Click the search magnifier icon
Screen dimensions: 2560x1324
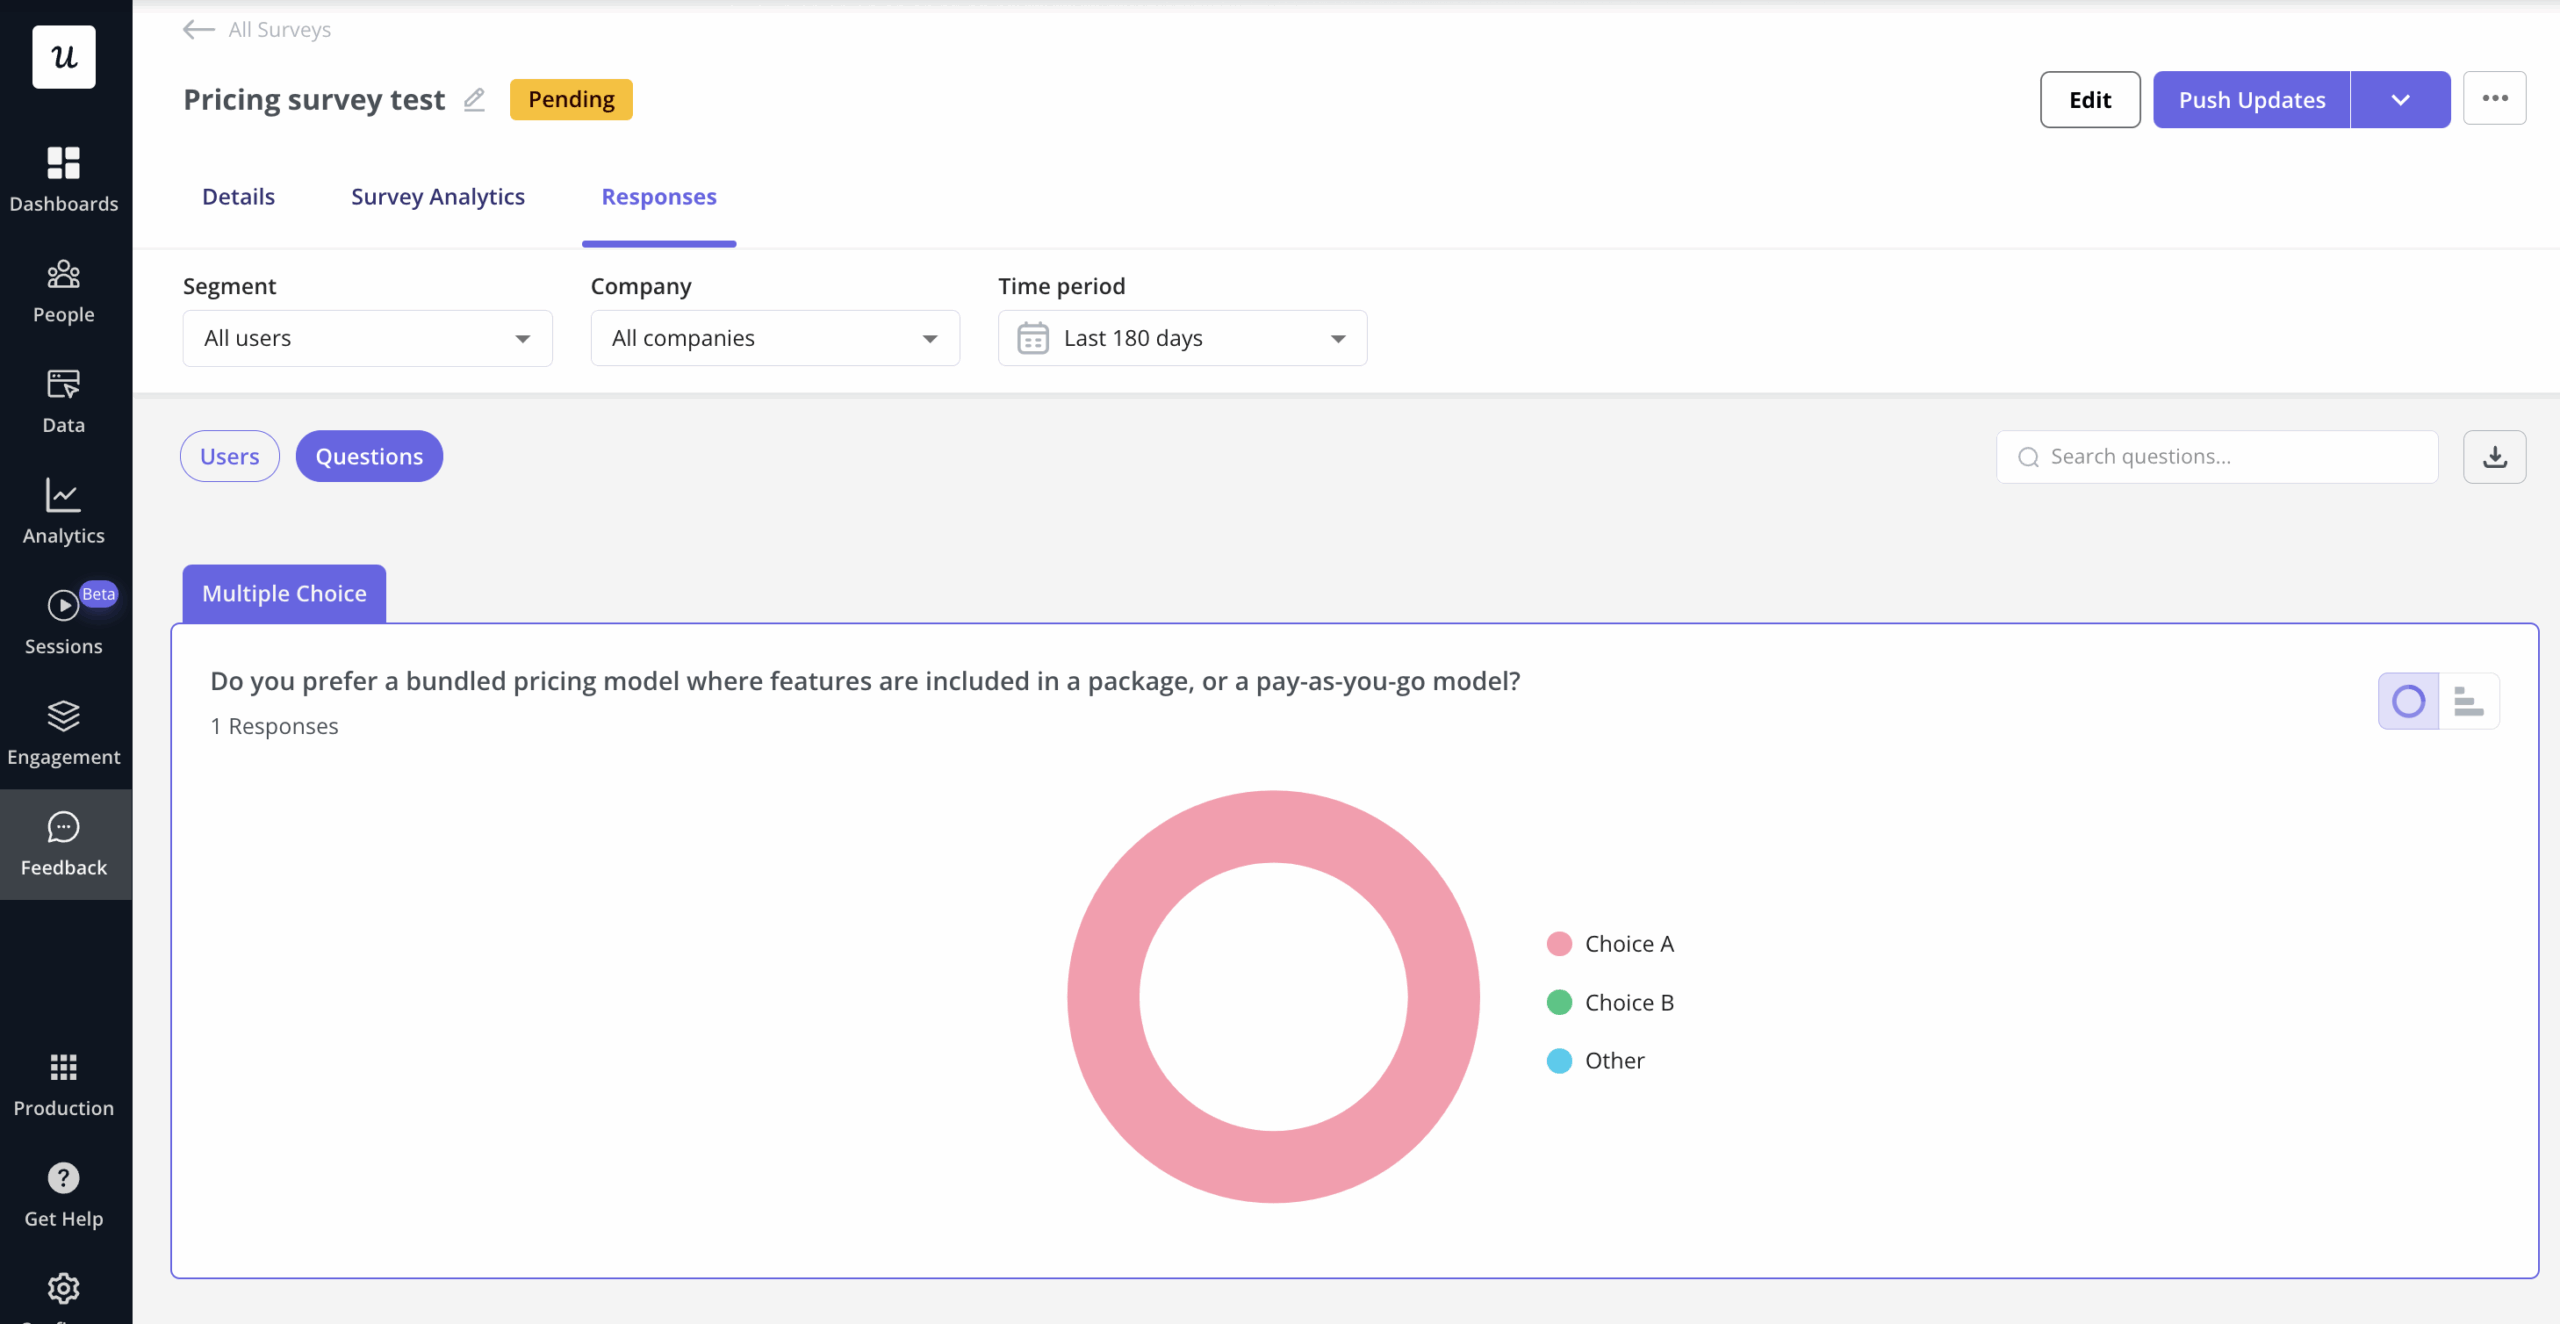tap(2028, 457)
